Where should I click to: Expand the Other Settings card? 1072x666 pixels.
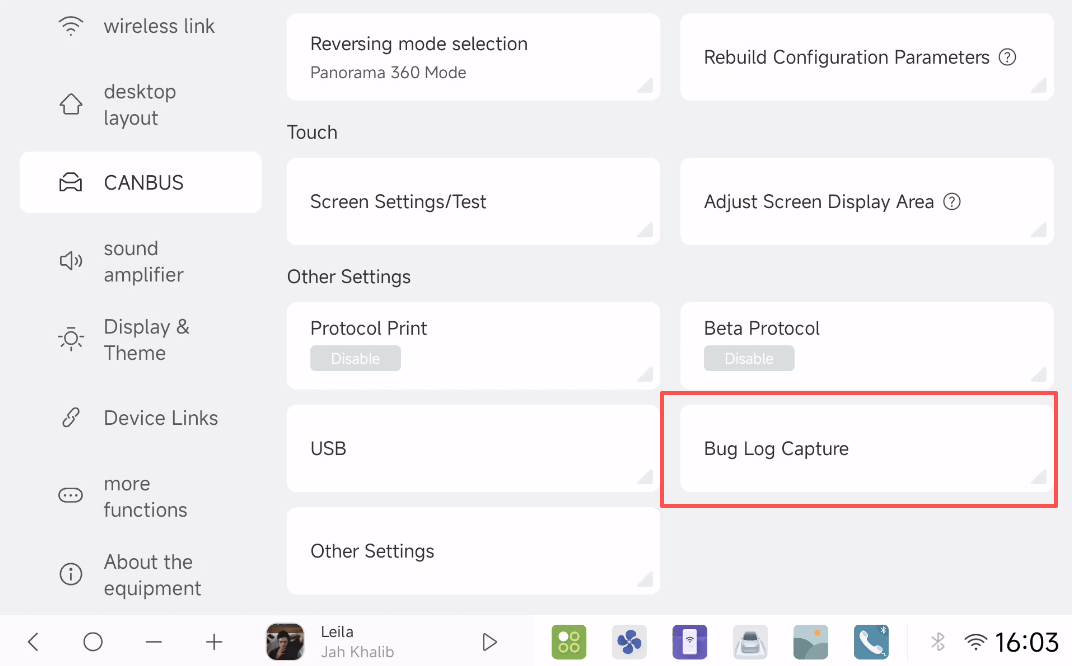(x=473, y=551)
